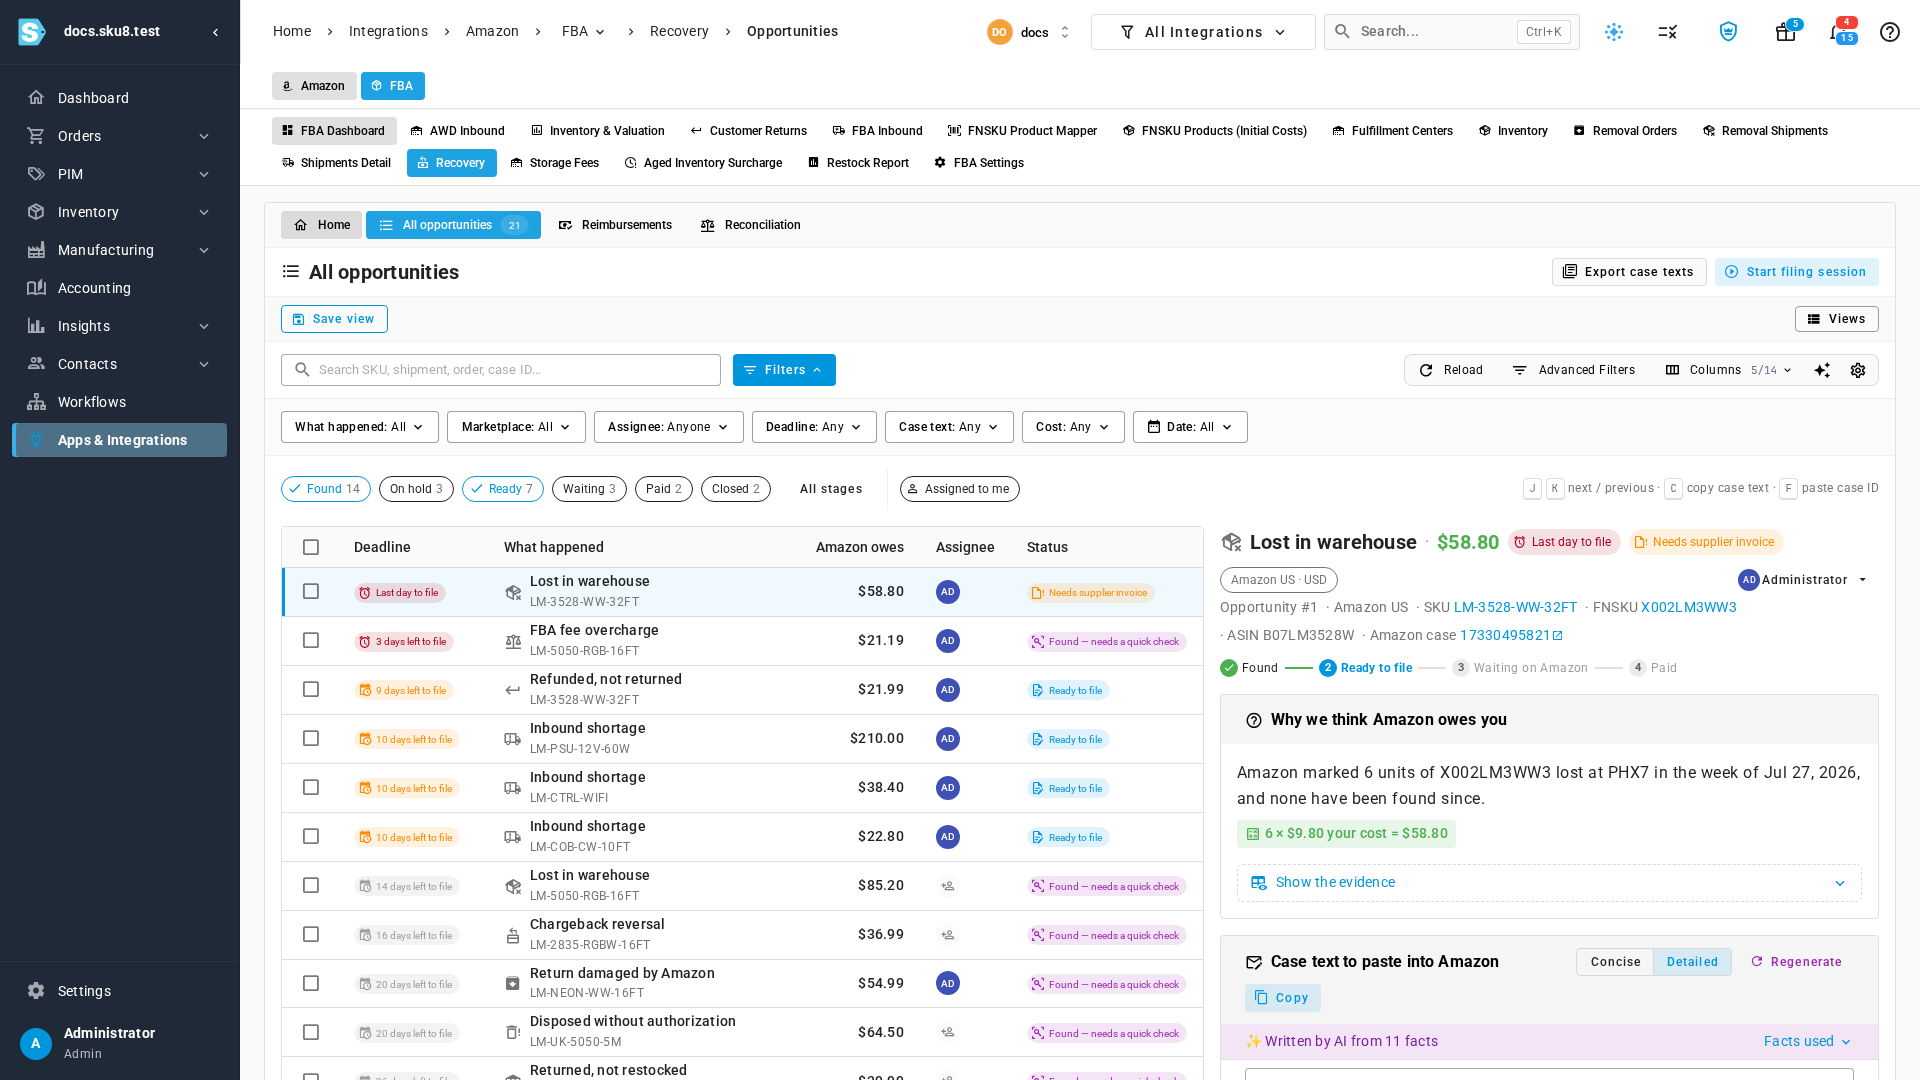Click the shield security icon
The image size is (1920, 1080).
coord(1728,32)
